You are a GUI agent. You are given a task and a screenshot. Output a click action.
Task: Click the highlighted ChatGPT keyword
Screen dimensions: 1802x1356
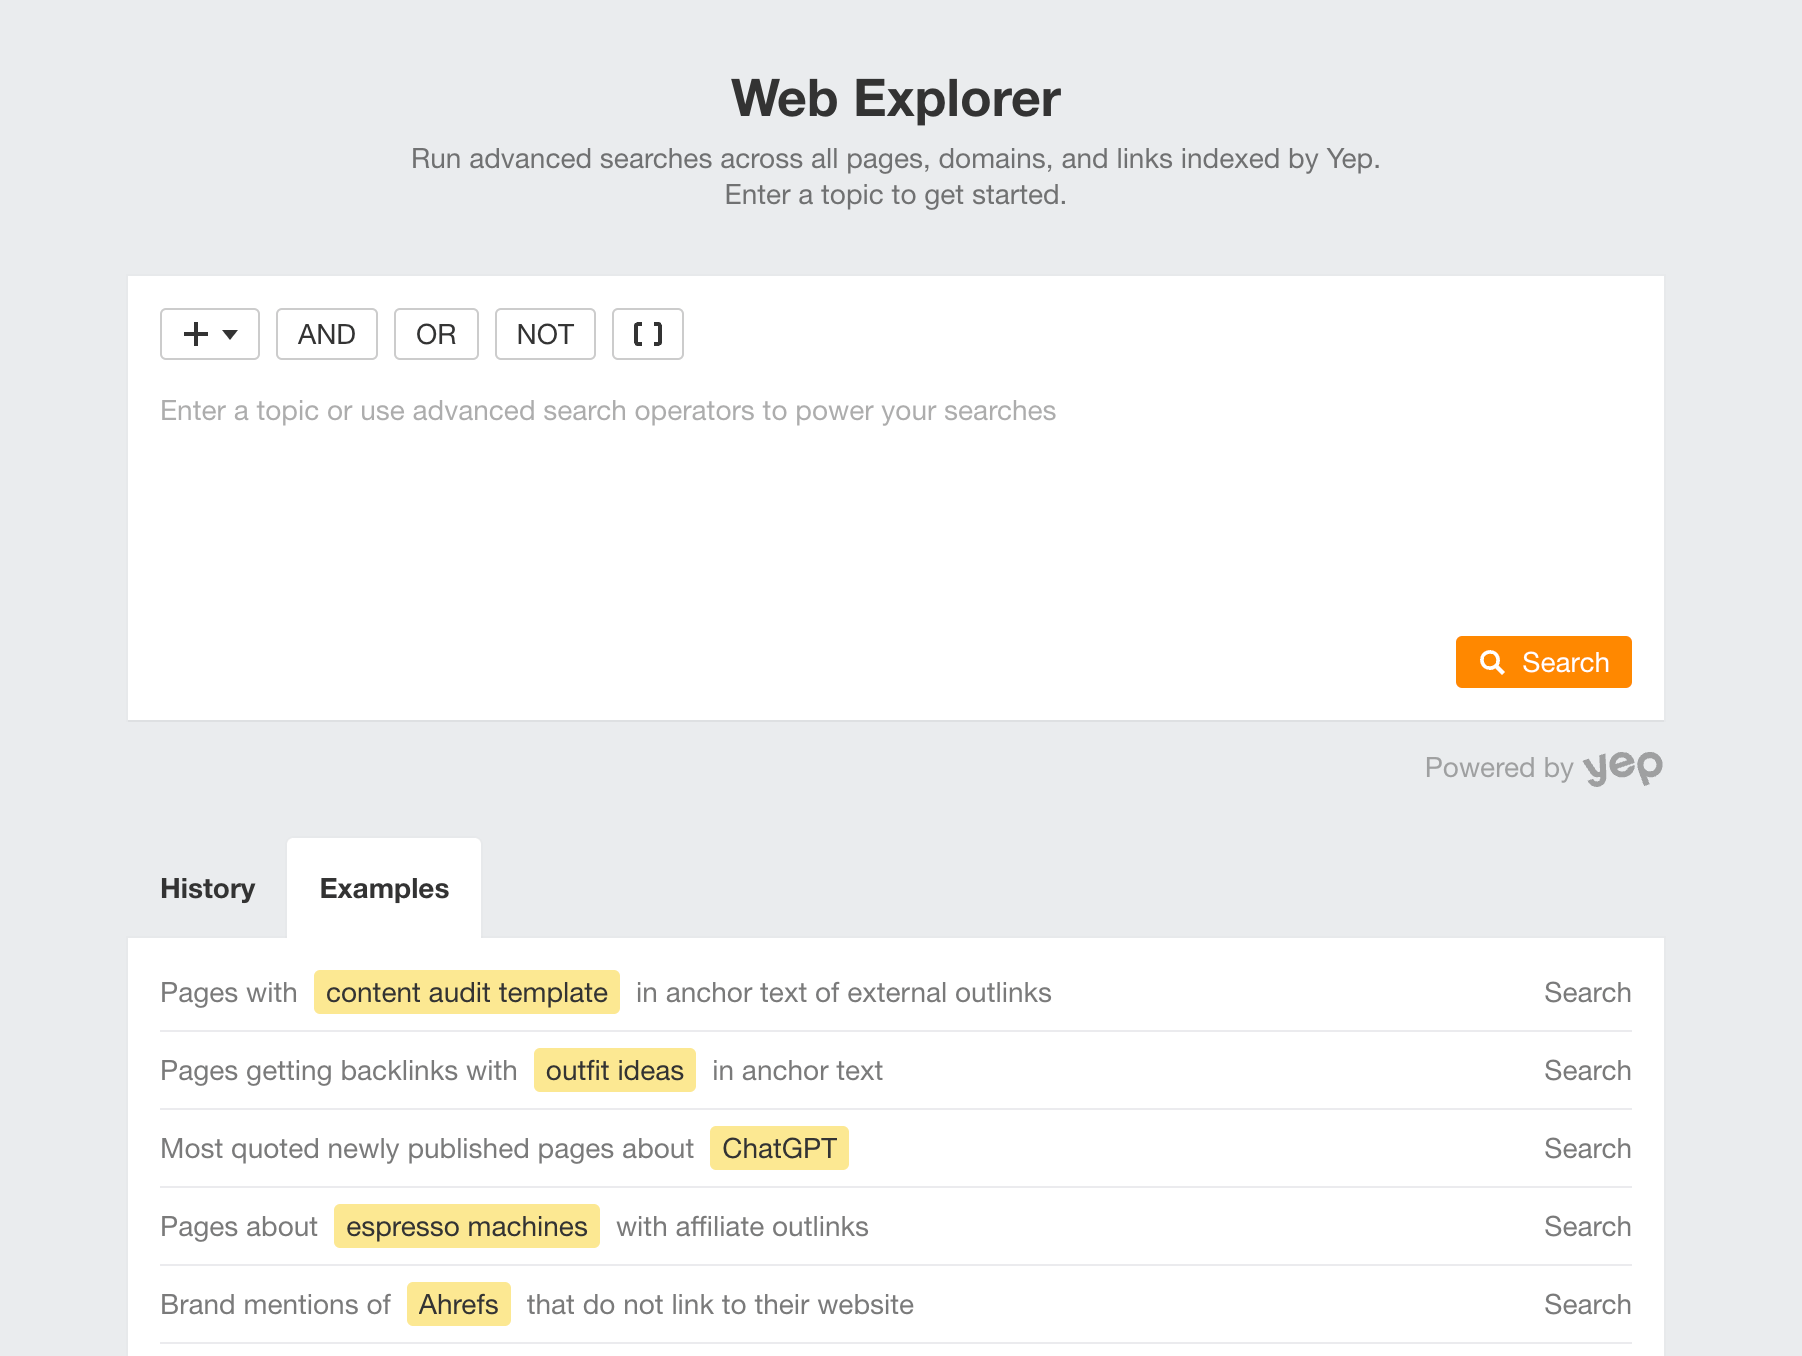click(x=779, y=1148)
